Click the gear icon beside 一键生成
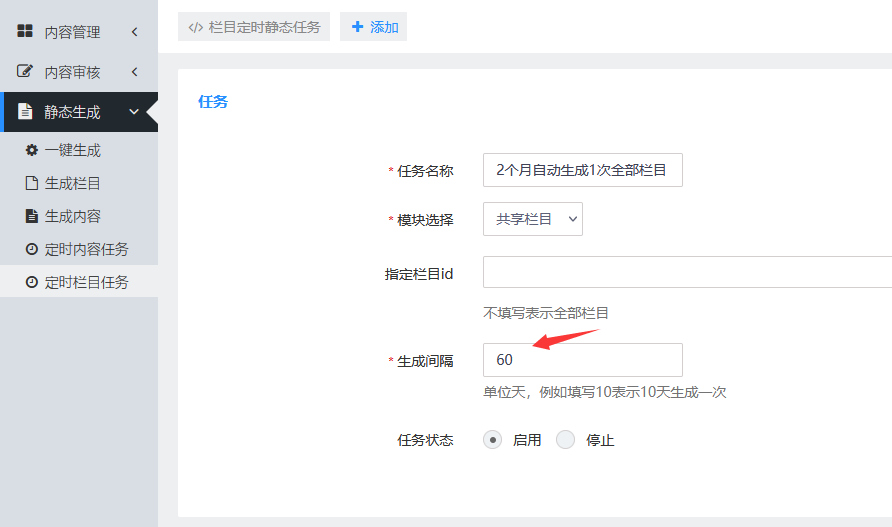 (x=32, y=150)
